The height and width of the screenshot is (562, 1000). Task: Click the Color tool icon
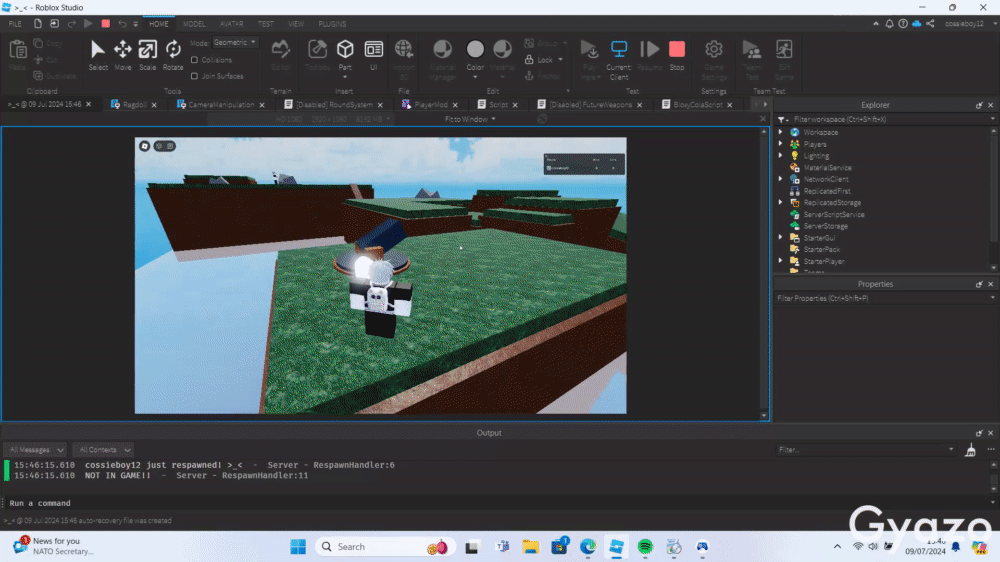[475, 49]
